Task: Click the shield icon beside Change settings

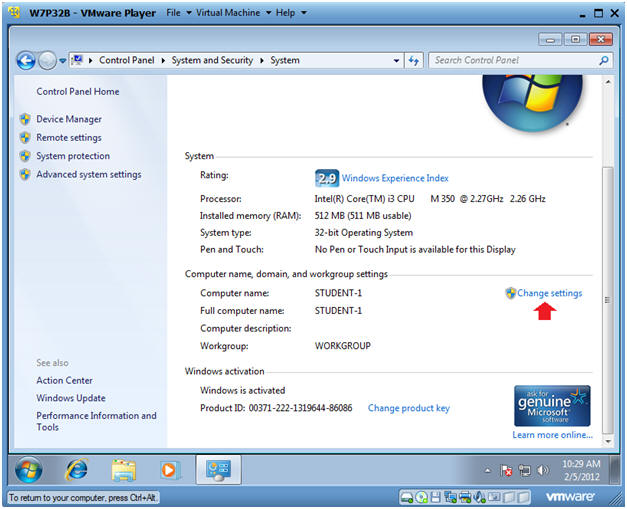Action: click(x=510, y=293)
